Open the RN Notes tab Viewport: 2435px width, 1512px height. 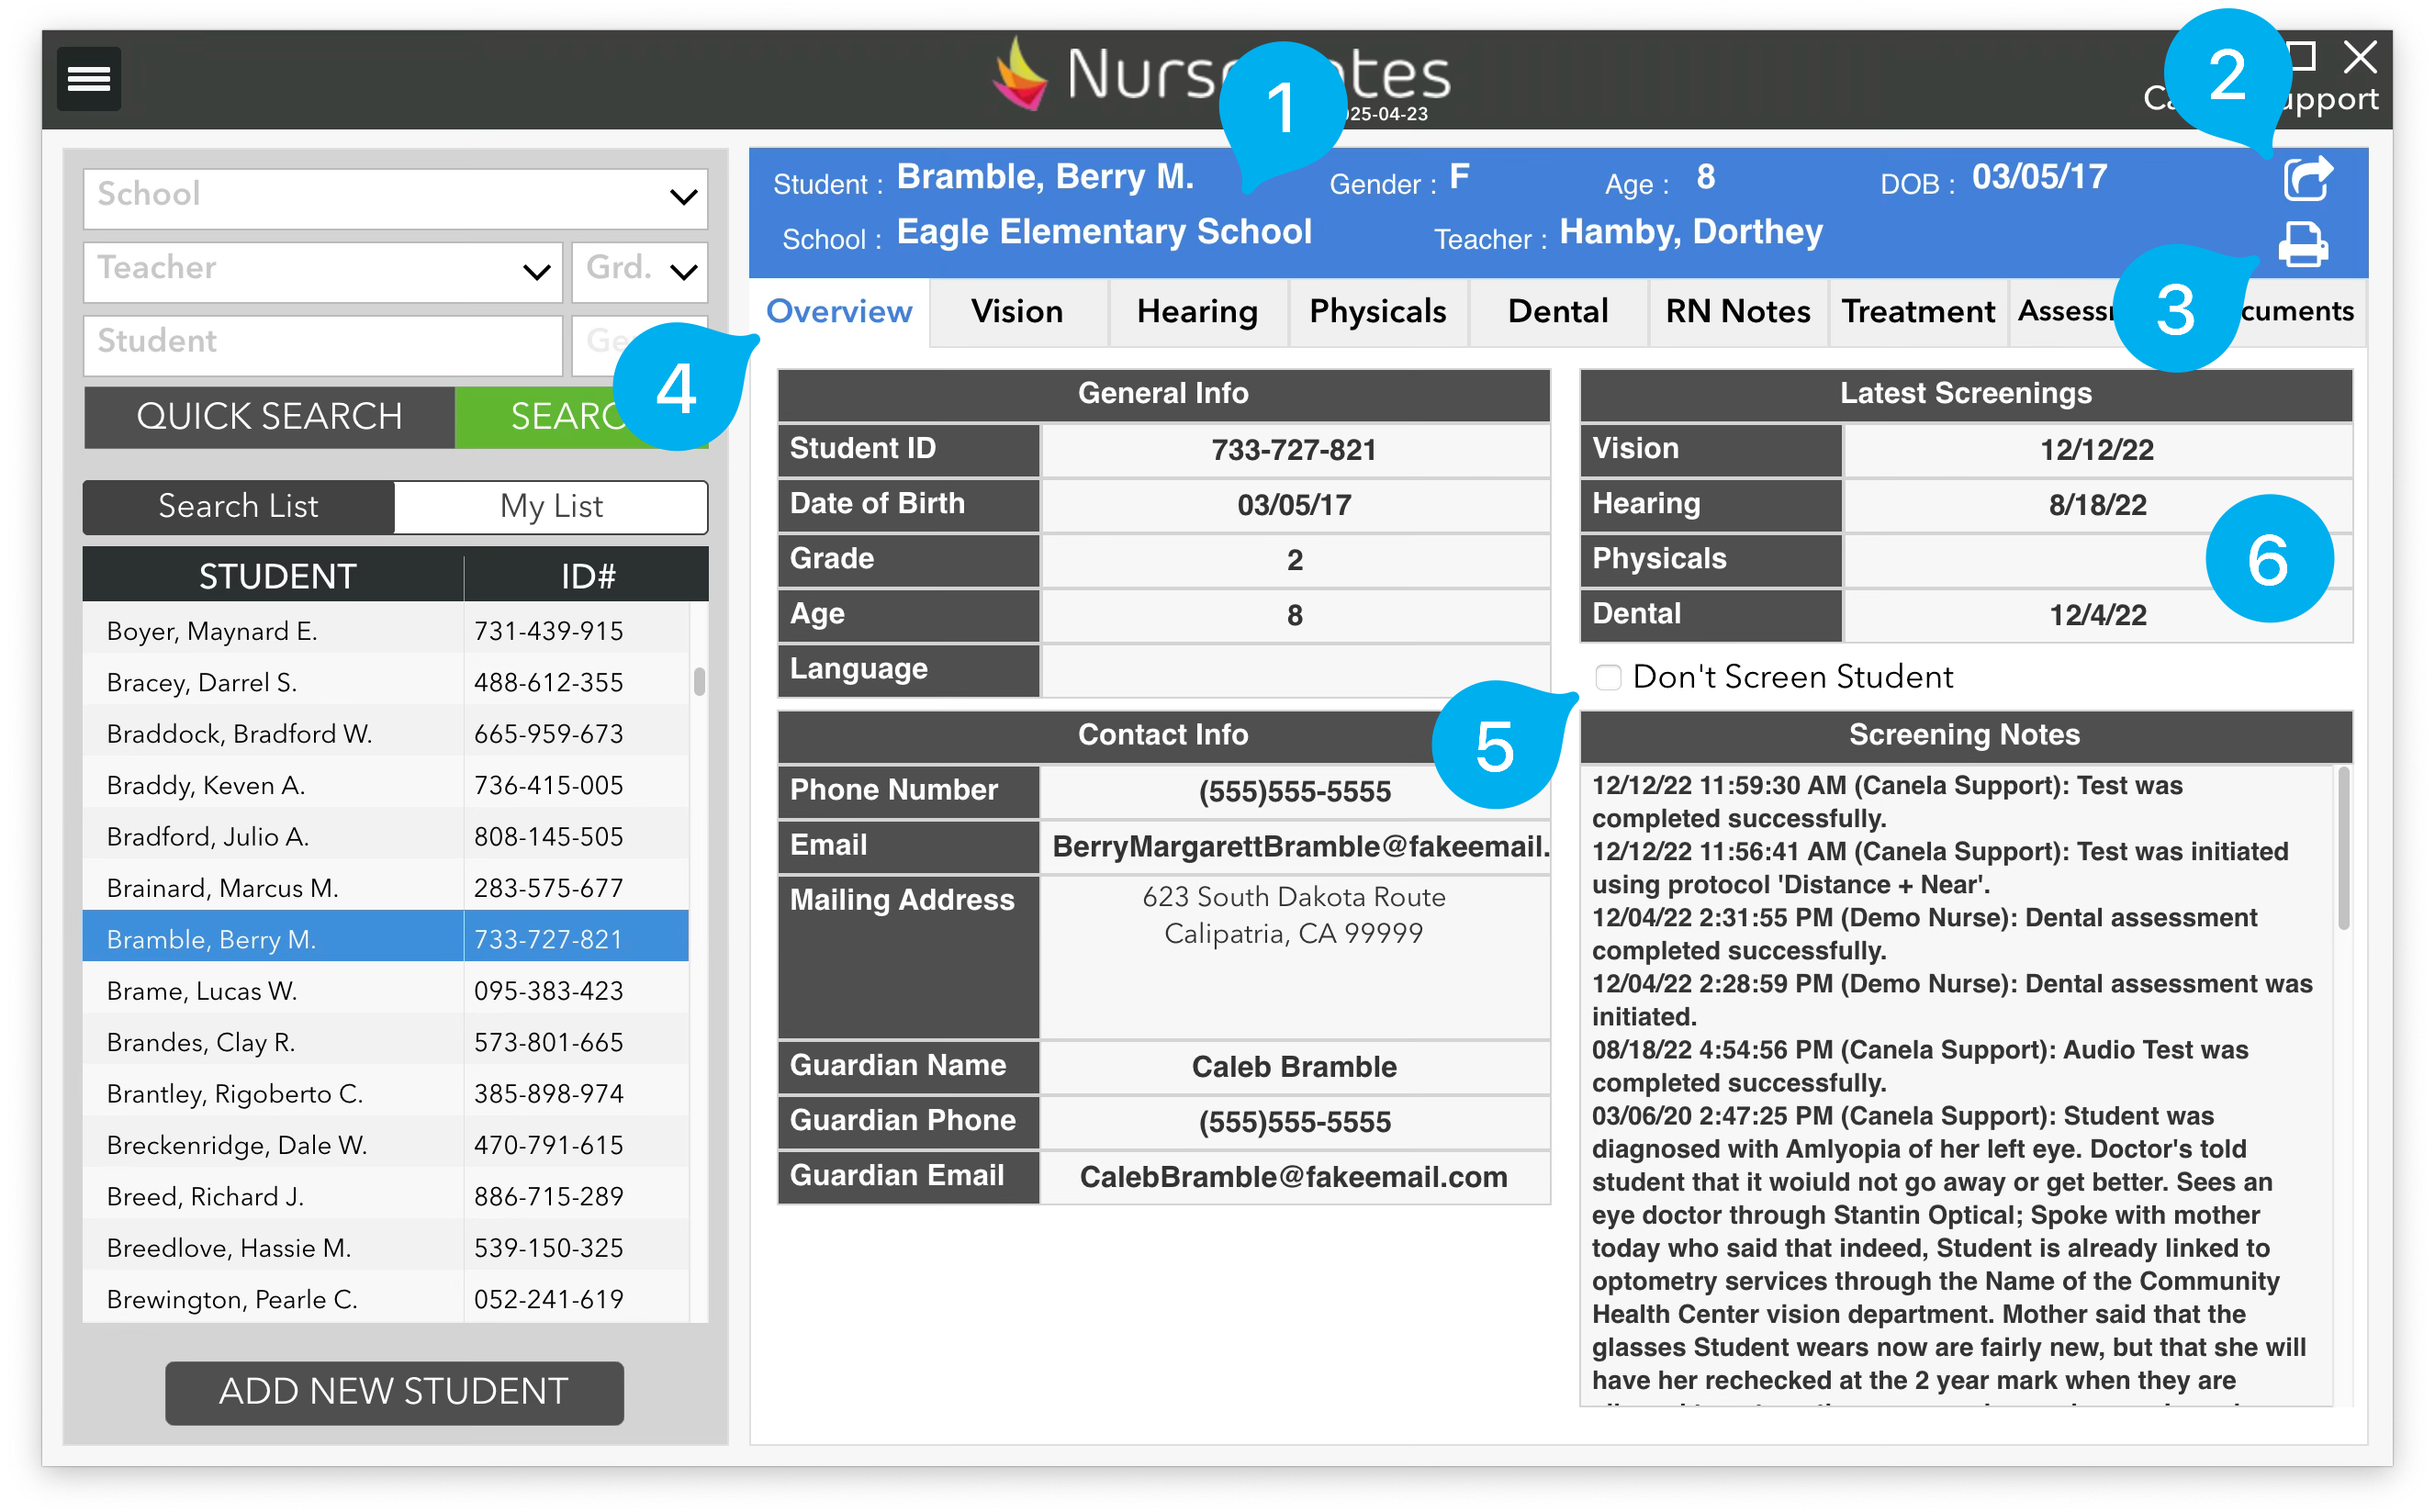click(1737, 312)
